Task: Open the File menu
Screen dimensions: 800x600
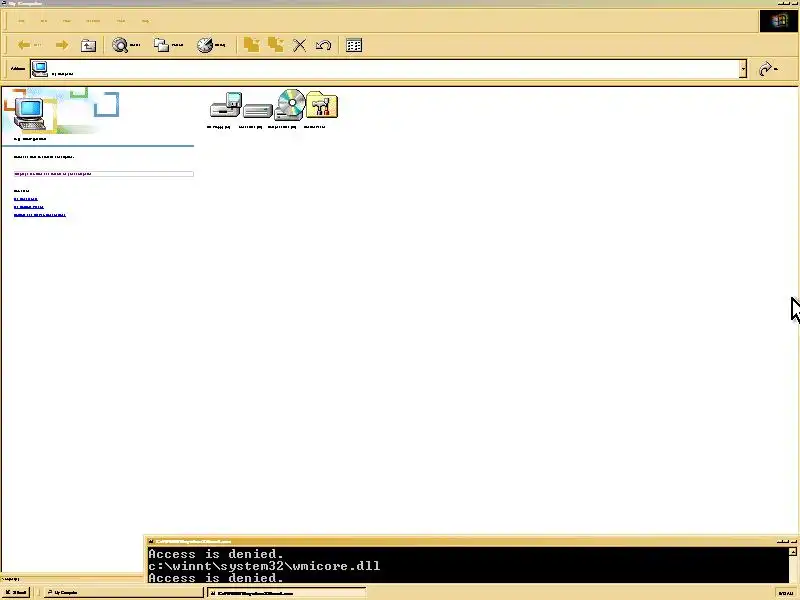Action: coord(21,21)
